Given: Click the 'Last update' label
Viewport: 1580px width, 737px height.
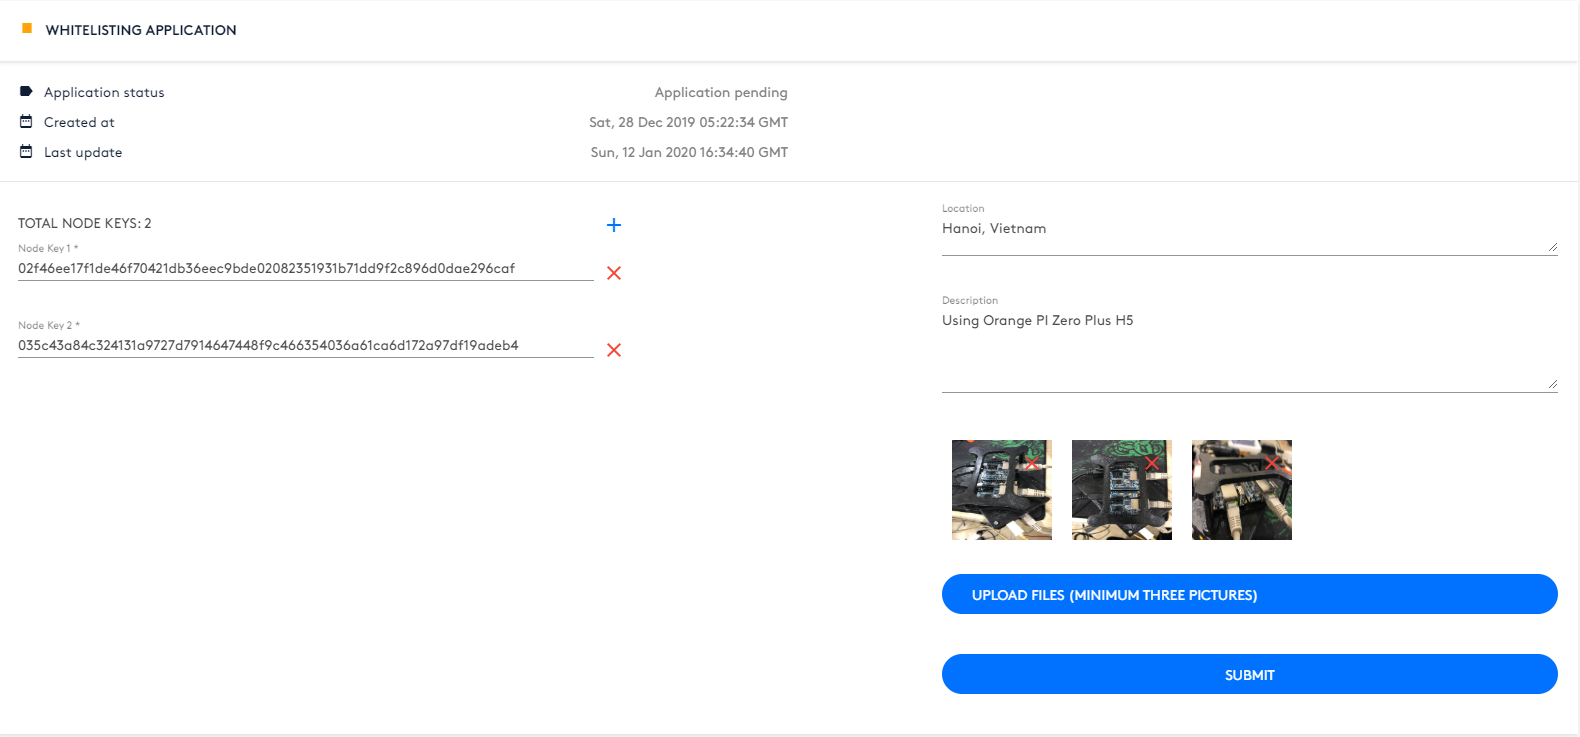Looking at the screenshot, I should pyautogui.click(x=83, y=152).
